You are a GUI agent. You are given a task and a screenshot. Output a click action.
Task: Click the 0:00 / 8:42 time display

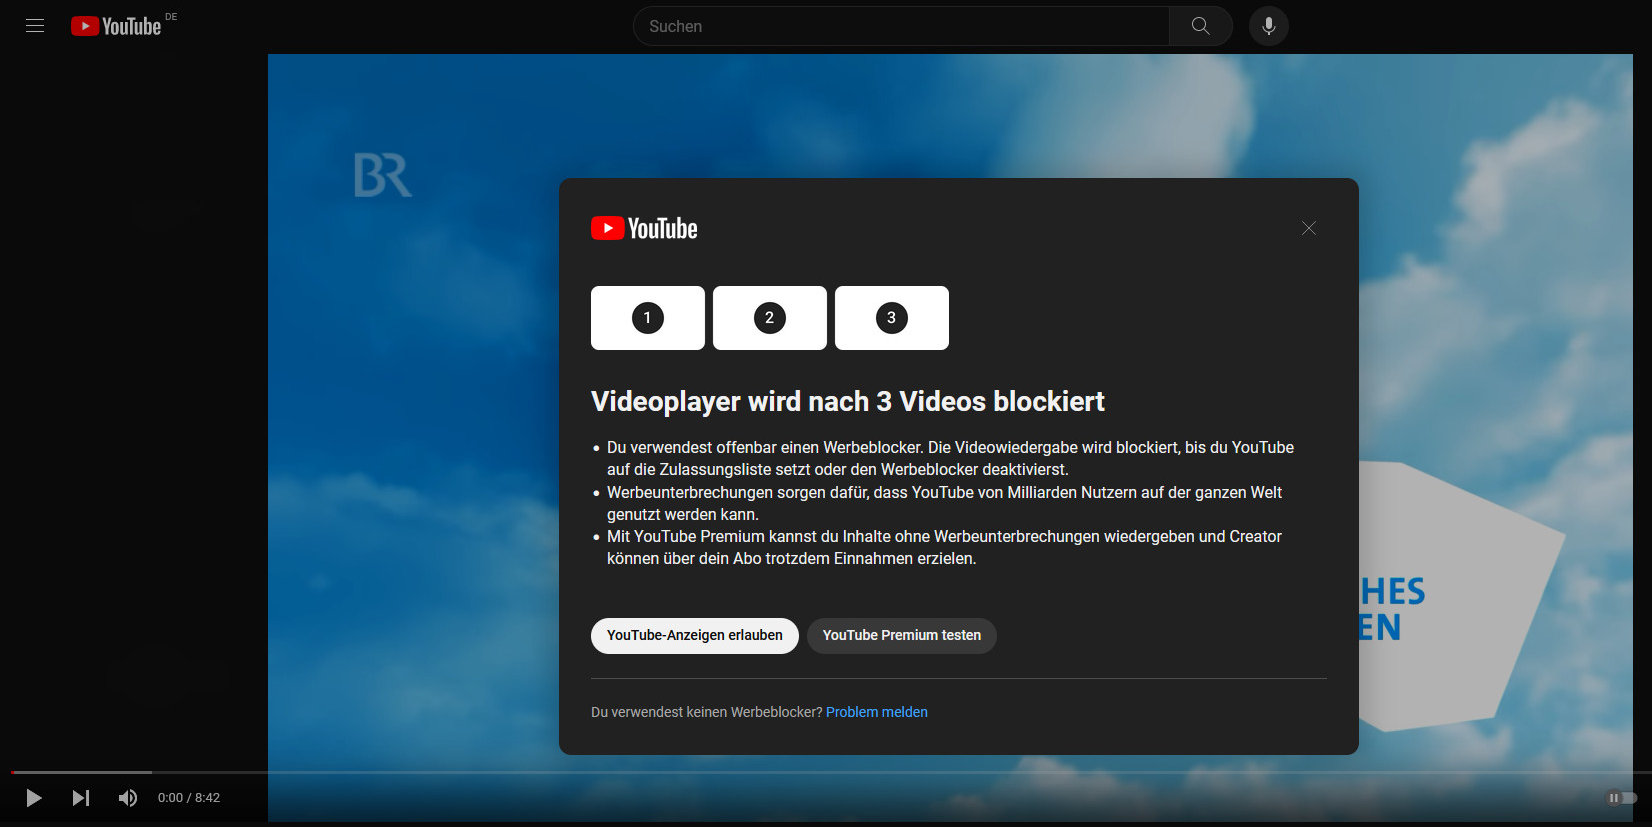(x=189, y=798)
